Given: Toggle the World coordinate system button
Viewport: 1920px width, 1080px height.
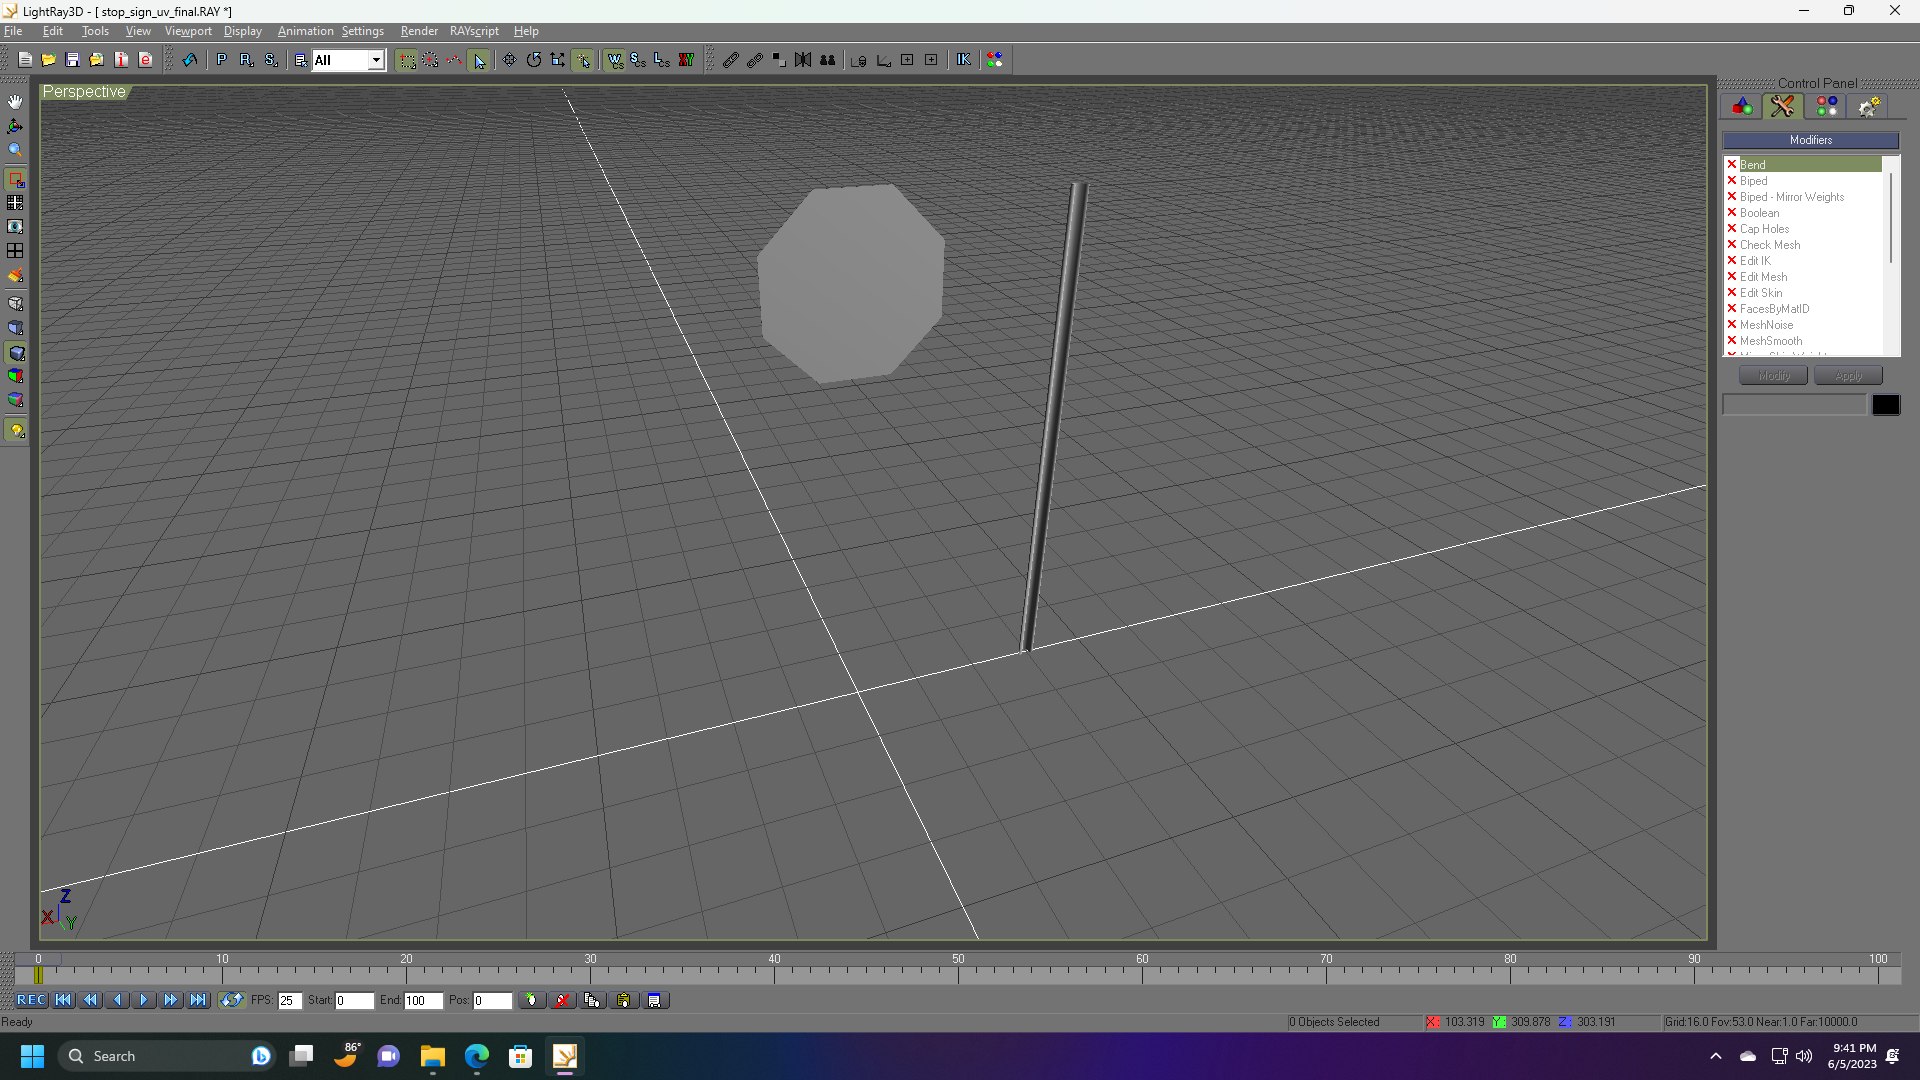Looking at the screenshot, I should (x=614, y=60).
